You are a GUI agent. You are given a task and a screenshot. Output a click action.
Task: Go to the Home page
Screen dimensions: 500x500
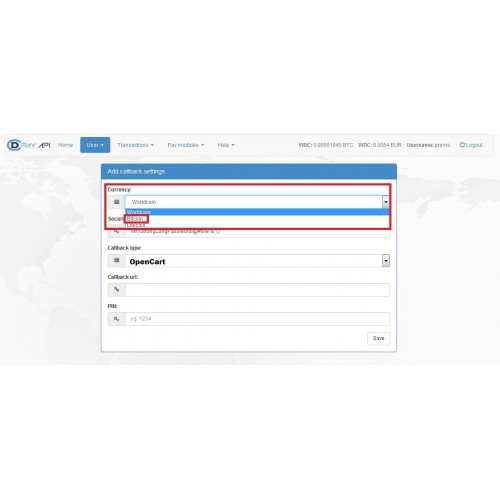point(65,145)
